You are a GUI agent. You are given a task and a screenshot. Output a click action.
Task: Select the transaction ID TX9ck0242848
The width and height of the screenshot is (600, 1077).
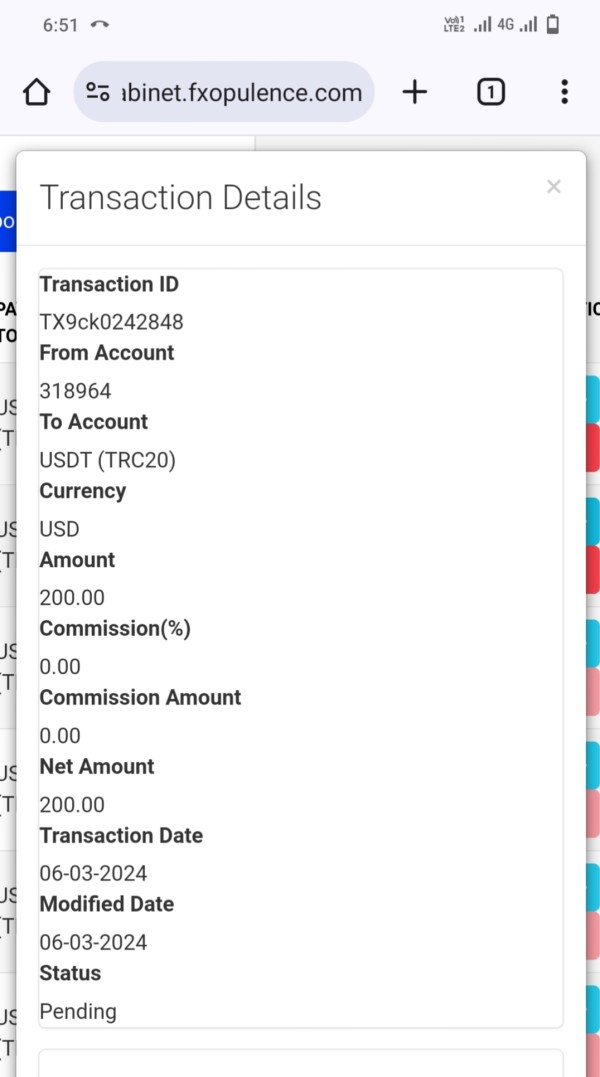111,322
